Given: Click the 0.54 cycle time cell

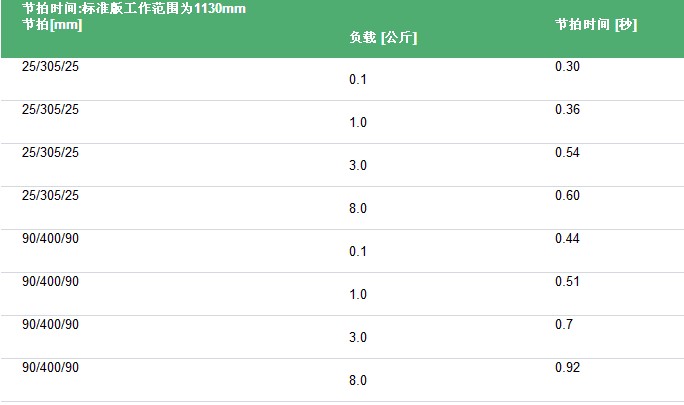Looking at the screenshot, I should (x=567, y=152).
